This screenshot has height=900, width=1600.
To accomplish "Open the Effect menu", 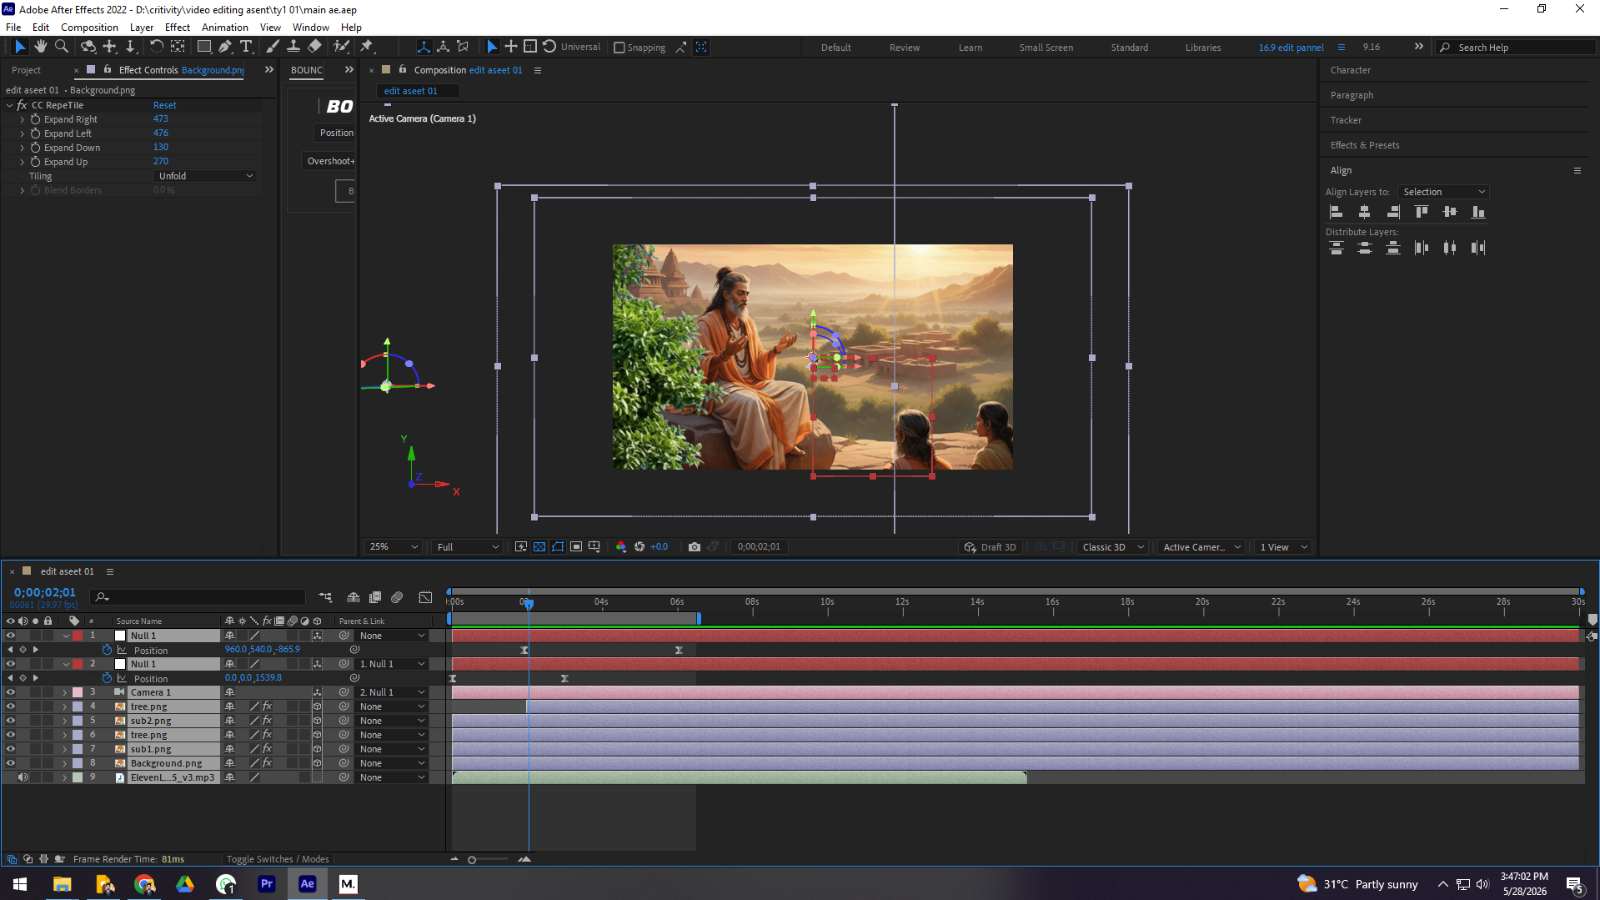I will [x=177, y=27].
